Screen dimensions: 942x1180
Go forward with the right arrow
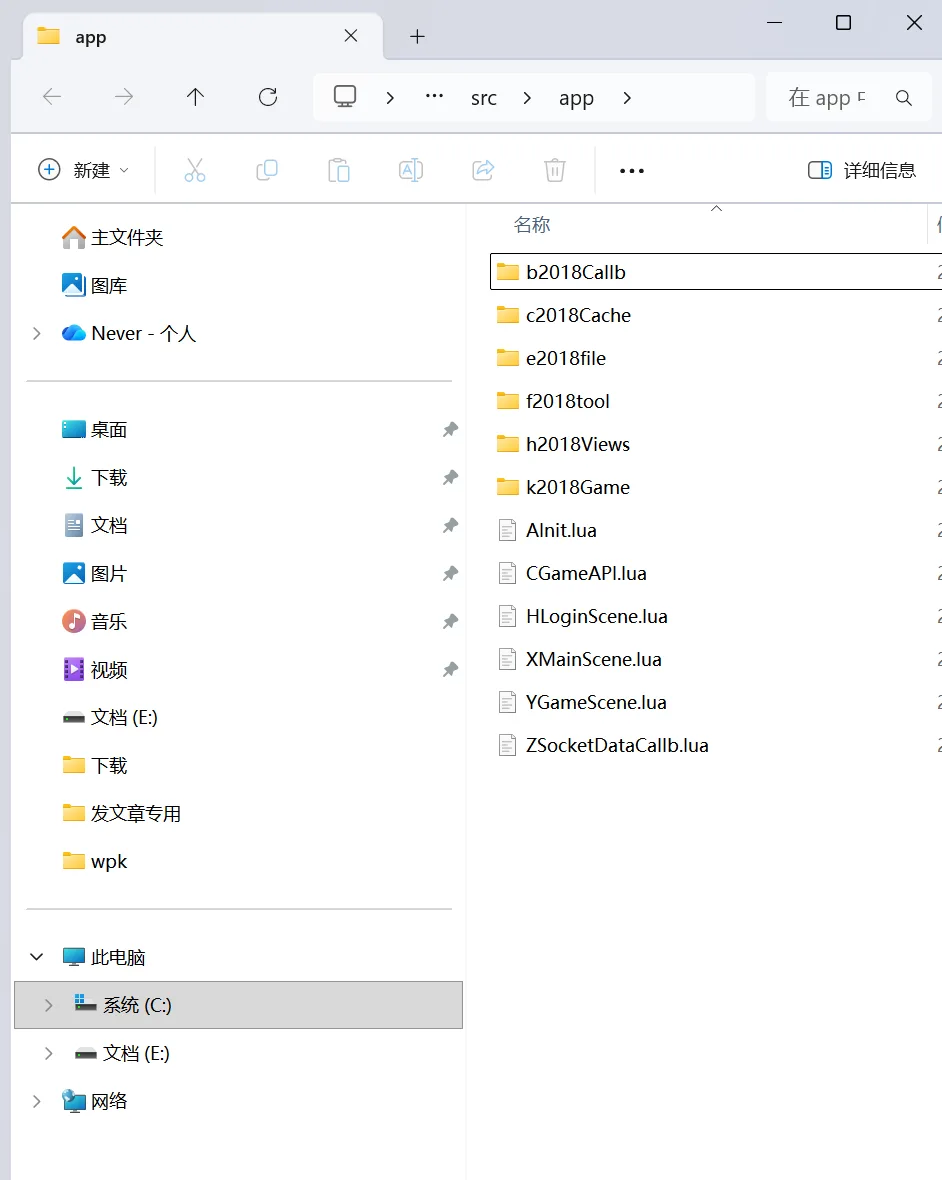pyautogui.click(x=123, y=96)
